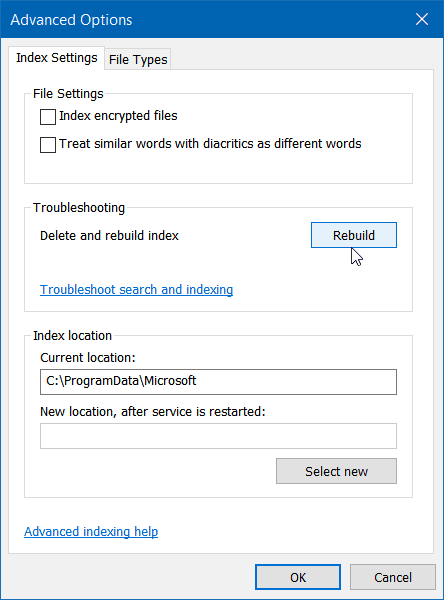The height and width of the screenshot is (600, 444).
Task: Click the "Current location:" label
Action: (x=88, y=357)
